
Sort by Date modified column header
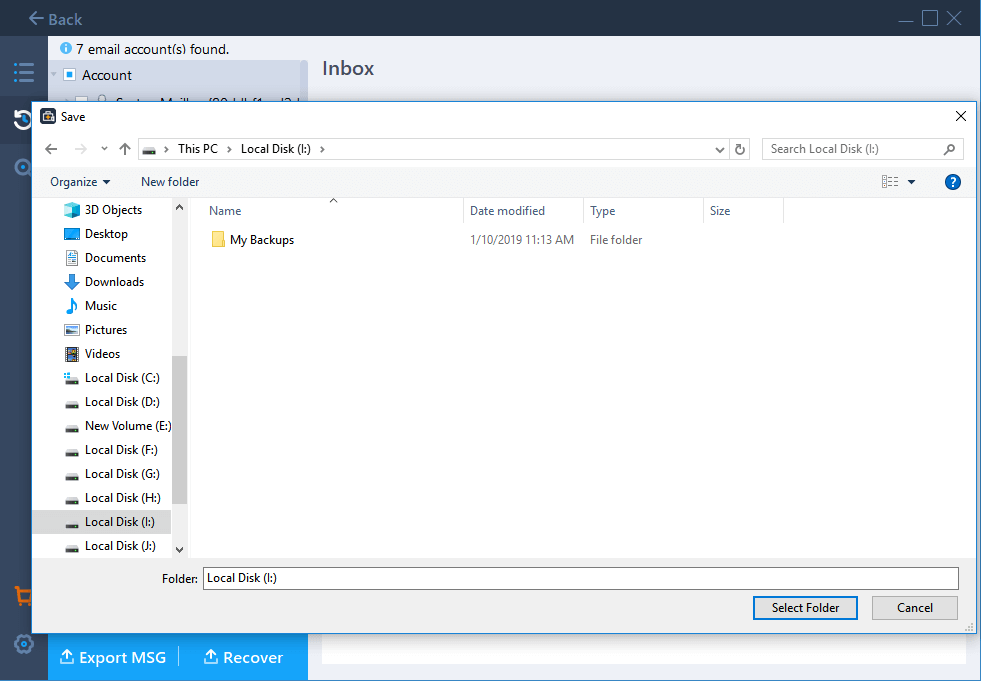click(x=508, y=211)
